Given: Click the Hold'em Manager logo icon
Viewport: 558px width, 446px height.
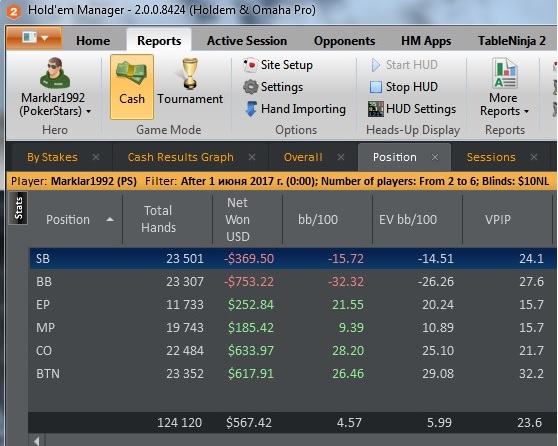Looking at the screenshot, I should [14, 11].
